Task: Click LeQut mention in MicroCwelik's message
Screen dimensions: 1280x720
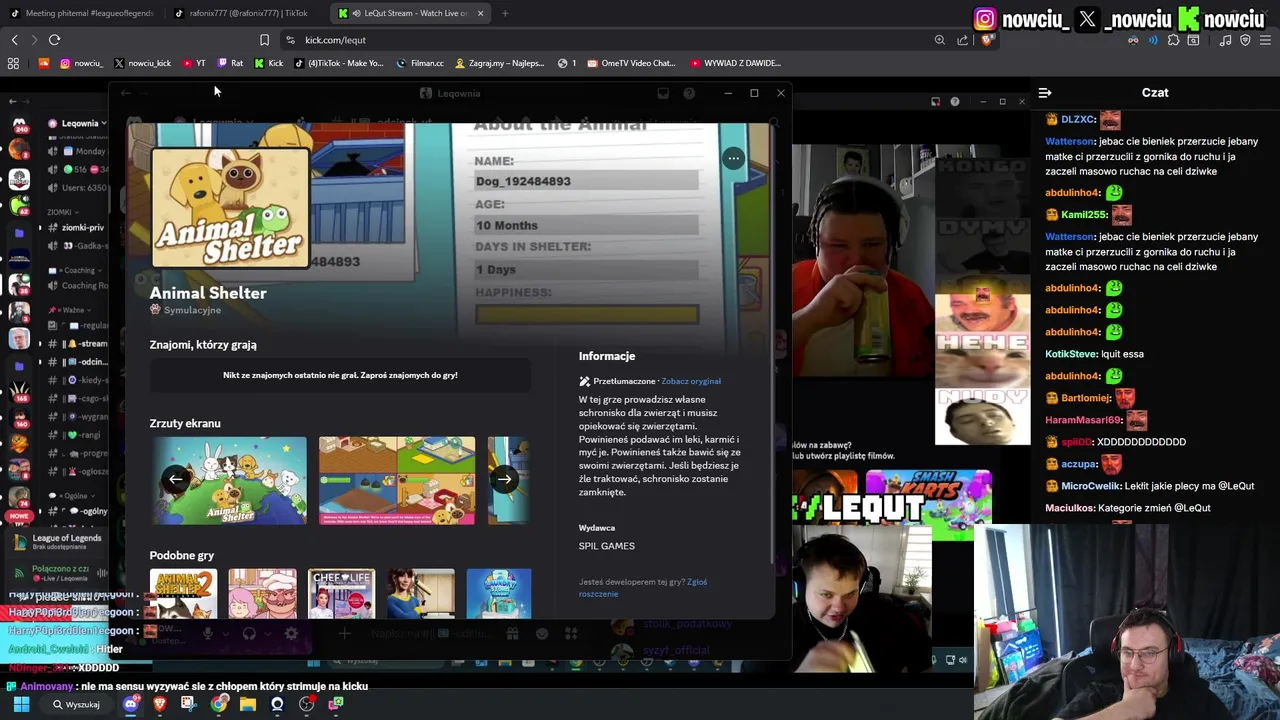Action: [1236, 486]
